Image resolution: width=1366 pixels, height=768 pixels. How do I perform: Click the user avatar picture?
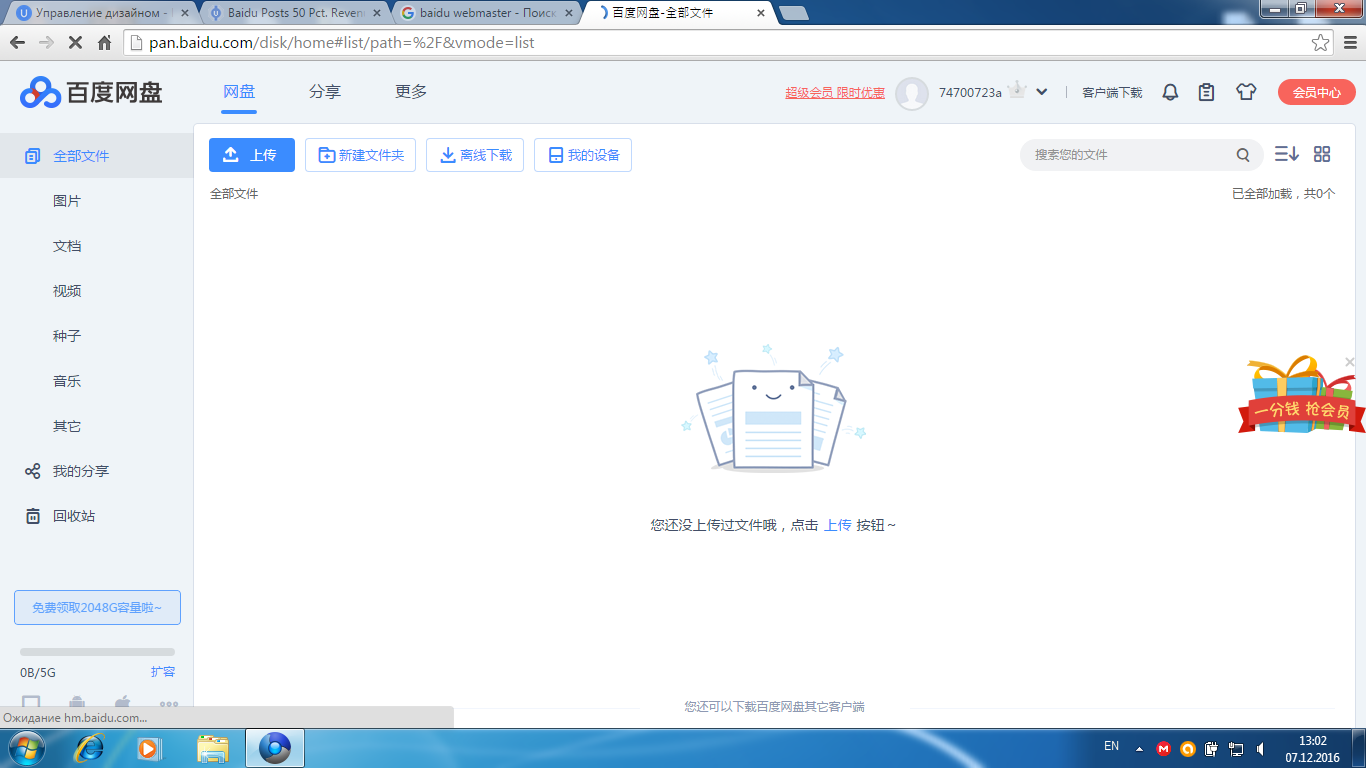[x=912, y=93]
